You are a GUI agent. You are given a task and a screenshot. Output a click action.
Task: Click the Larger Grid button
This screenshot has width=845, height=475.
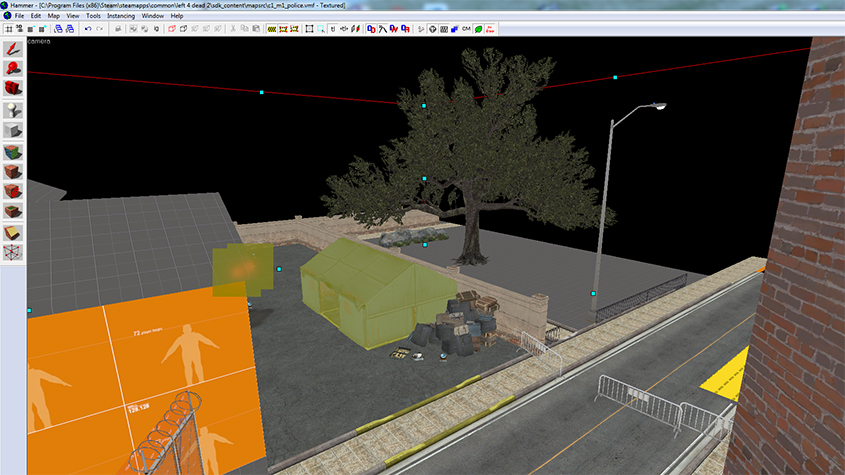click(x=42, y=29)
